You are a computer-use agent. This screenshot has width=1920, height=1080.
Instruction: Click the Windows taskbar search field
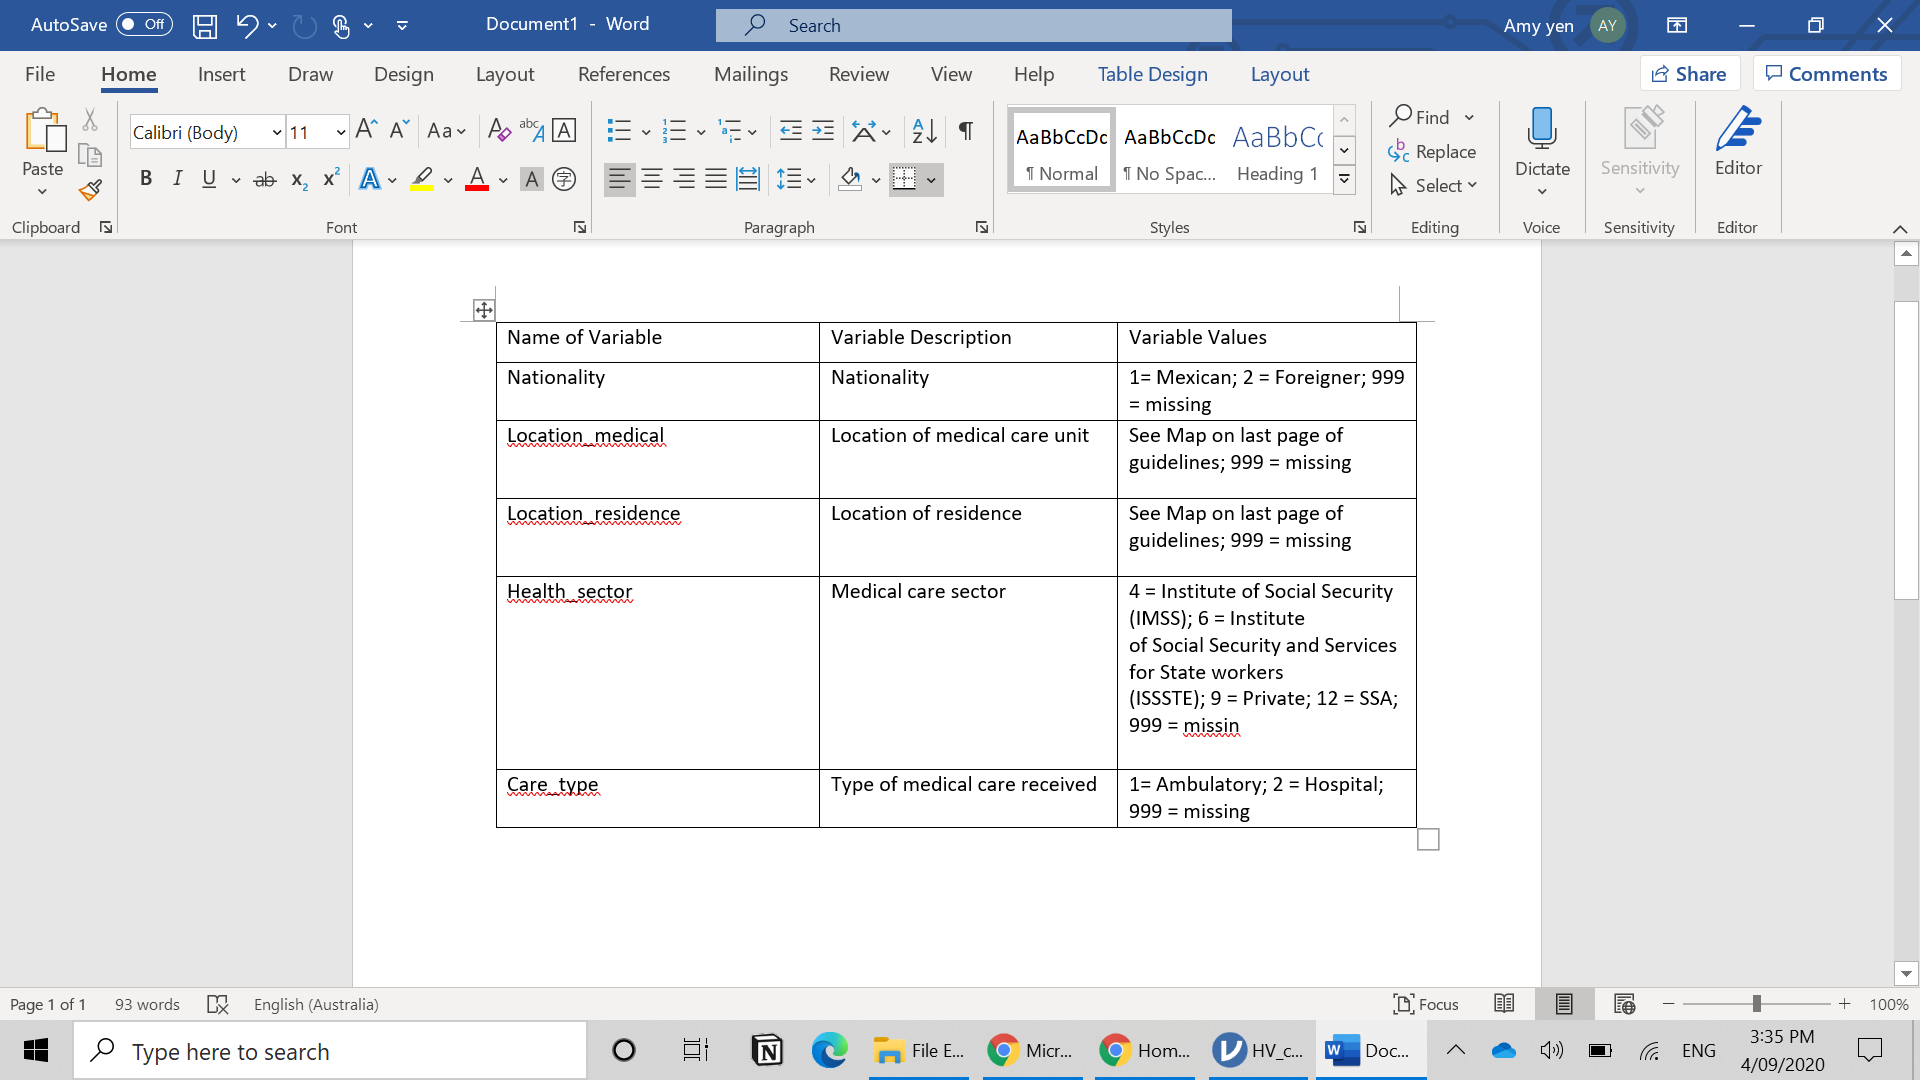point(330,1051)
